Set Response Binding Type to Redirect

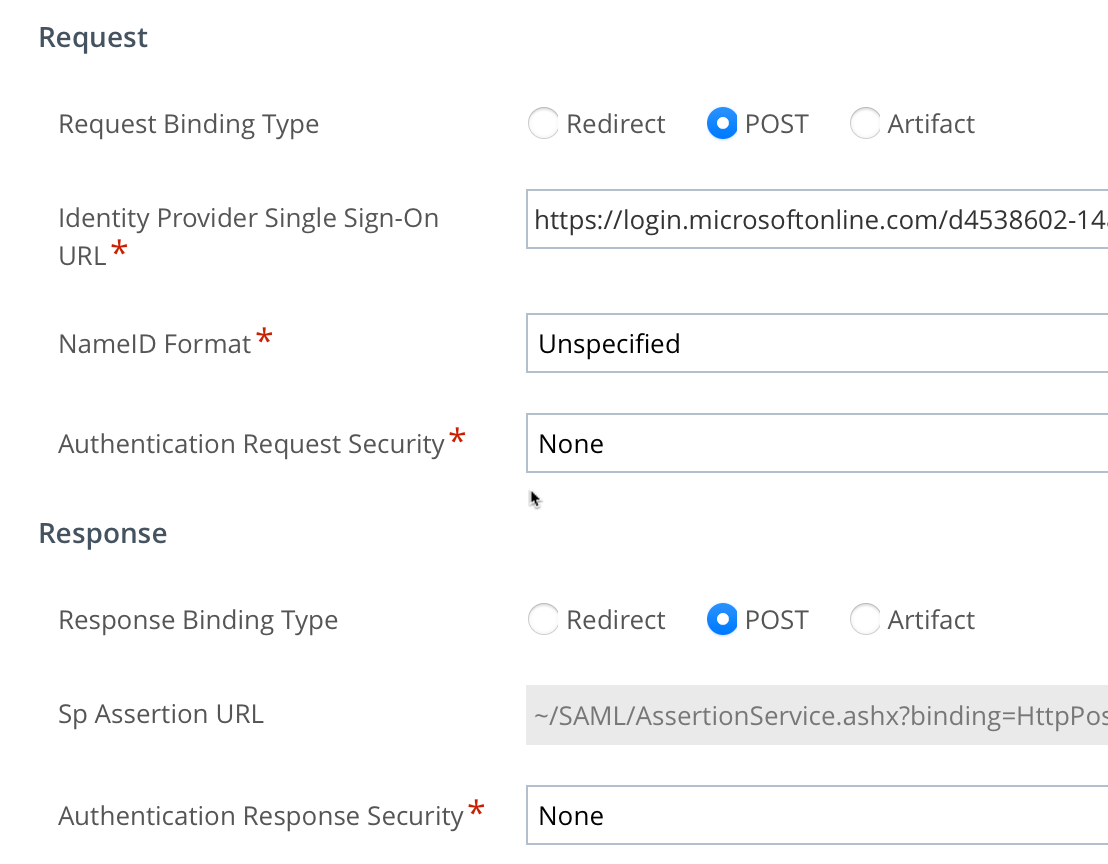tap(543, 620)
